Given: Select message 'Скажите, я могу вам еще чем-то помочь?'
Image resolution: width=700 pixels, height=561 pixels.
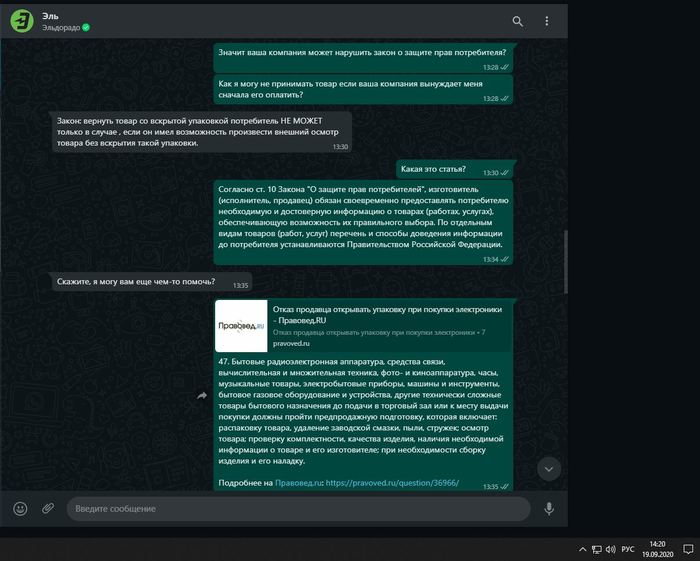Looking at the screenshot, I should click(x=152, y=282).
